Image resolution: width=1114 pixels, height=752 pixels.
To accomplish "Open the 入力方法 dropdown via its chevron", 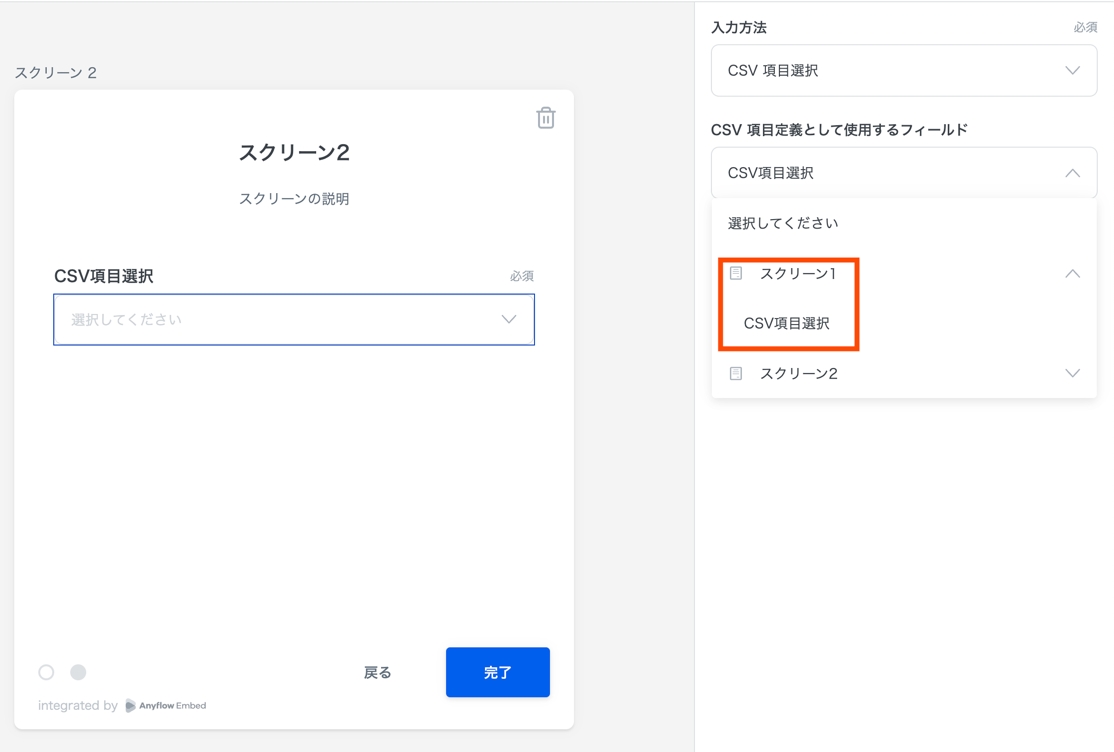I will tap(1072, 71).
